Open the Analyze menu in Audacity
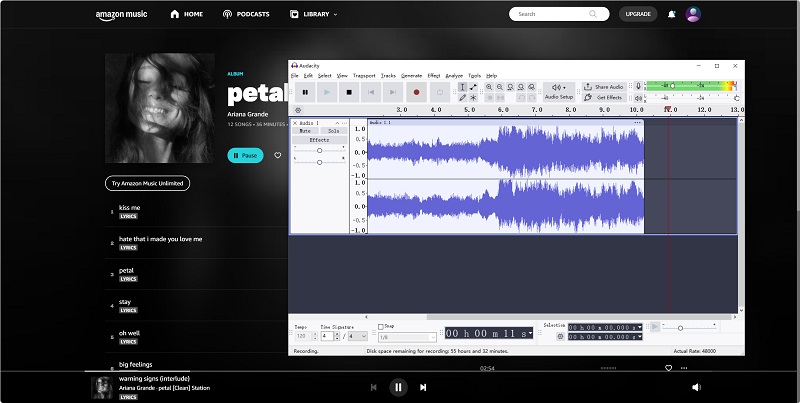Viewport: 800px width, 403px height. pyautogui.click(x=454, y=75)
